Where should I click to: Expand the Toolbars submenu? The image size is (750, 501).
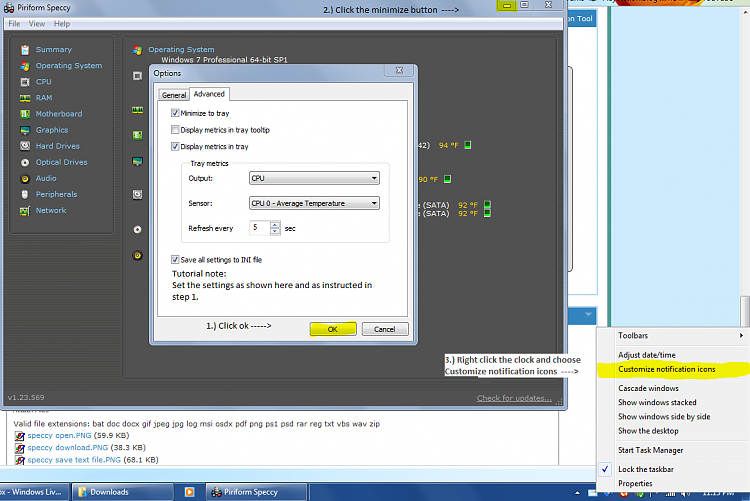[672, 336]
